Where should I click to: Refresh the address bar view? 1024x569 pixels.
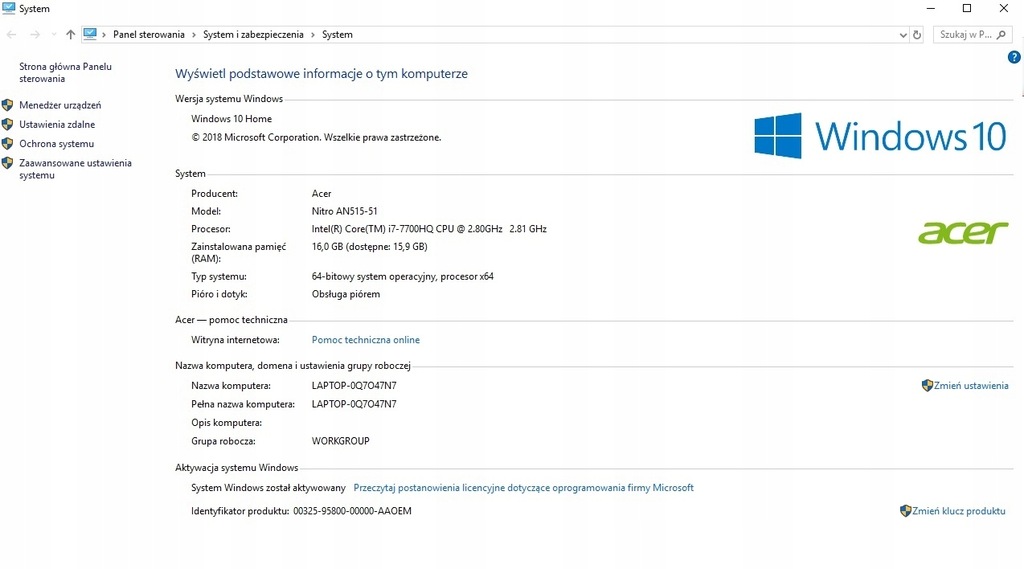click(917, 35)
